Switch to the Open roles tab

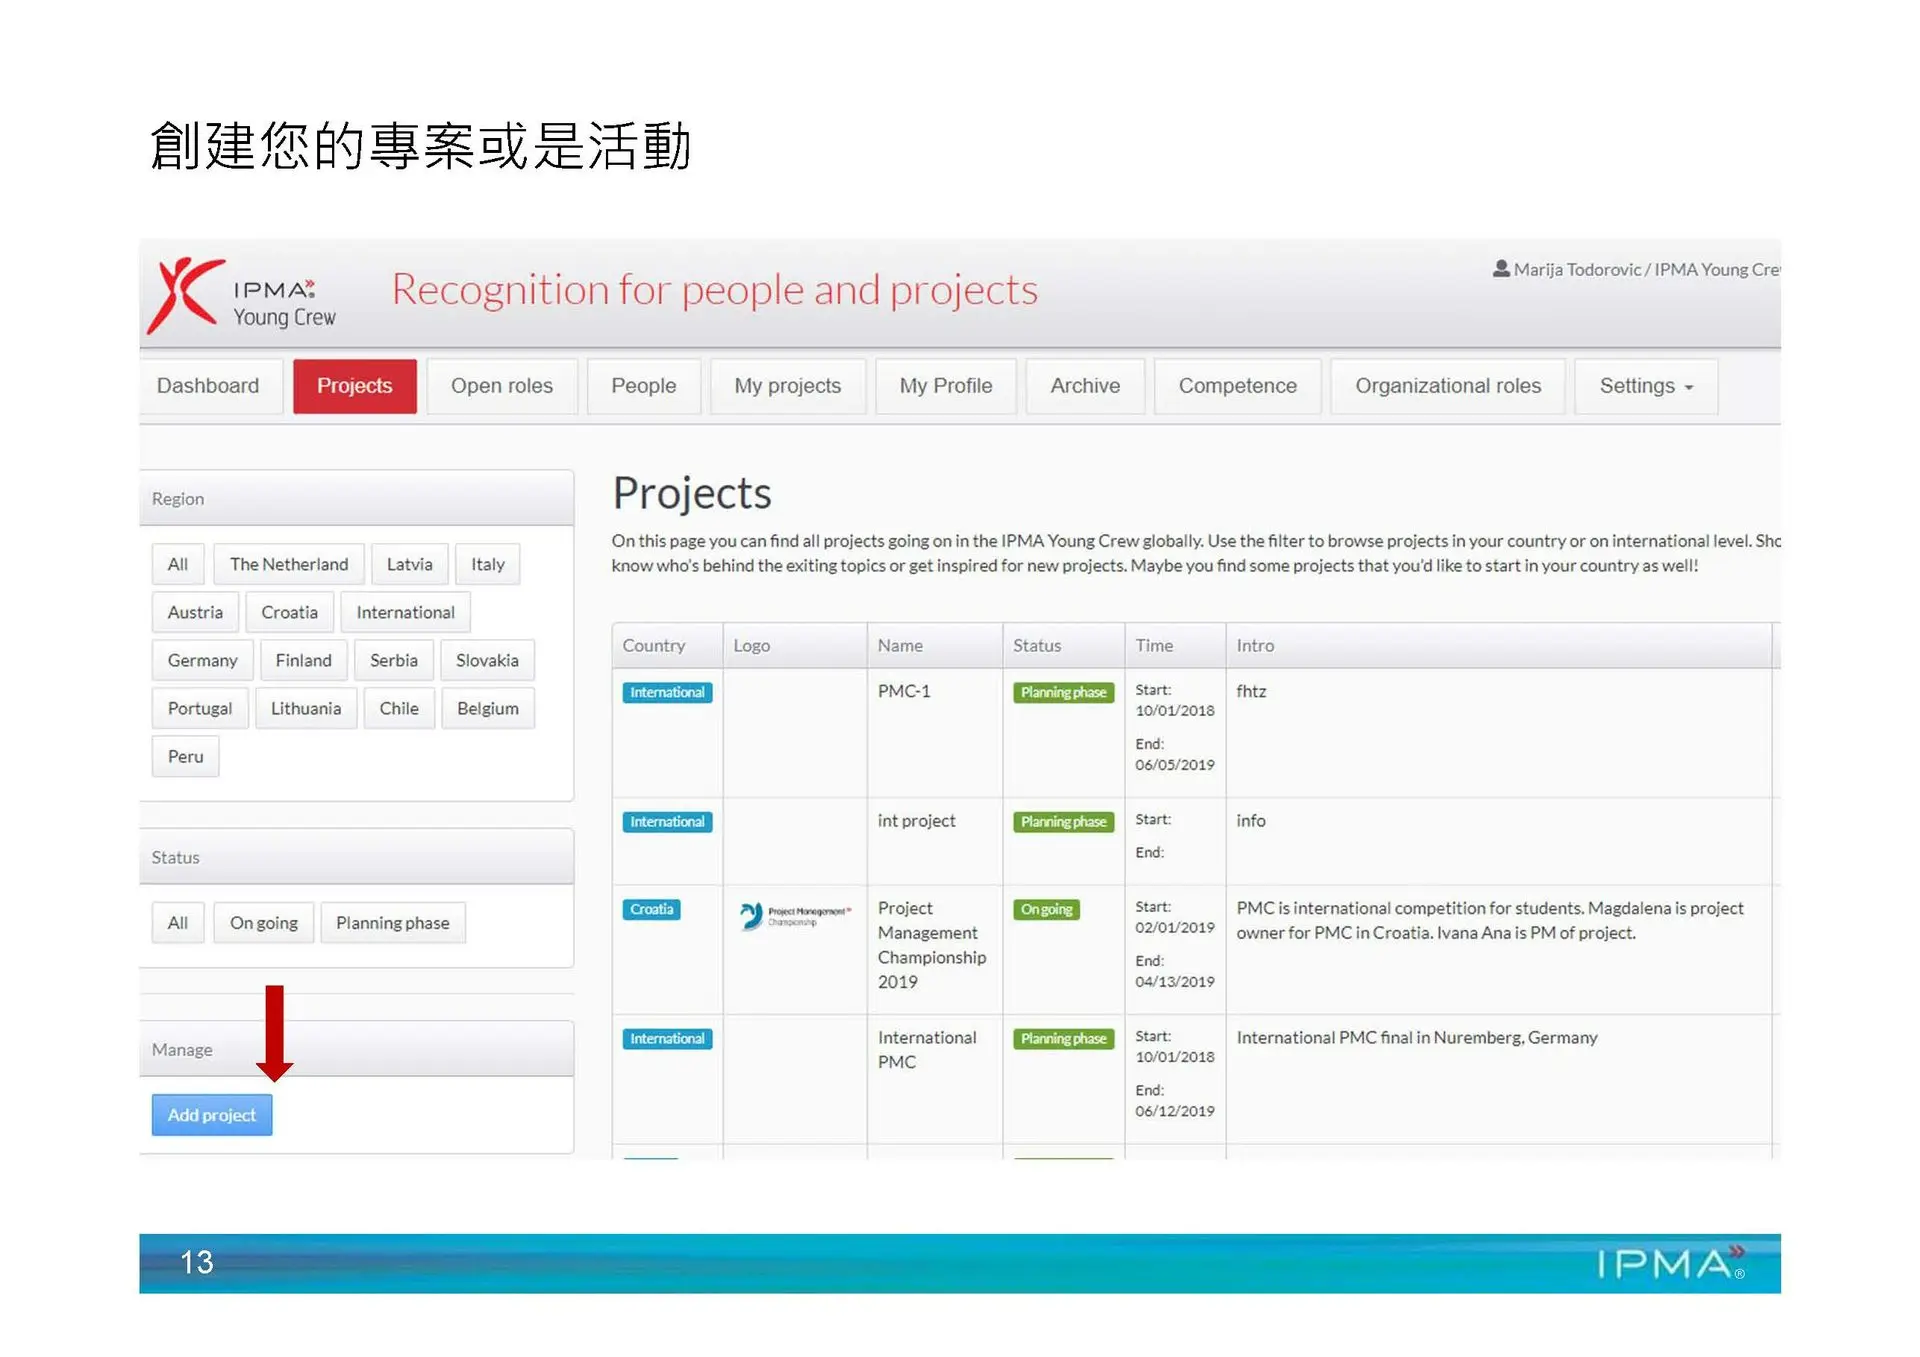tap(501, 386)
